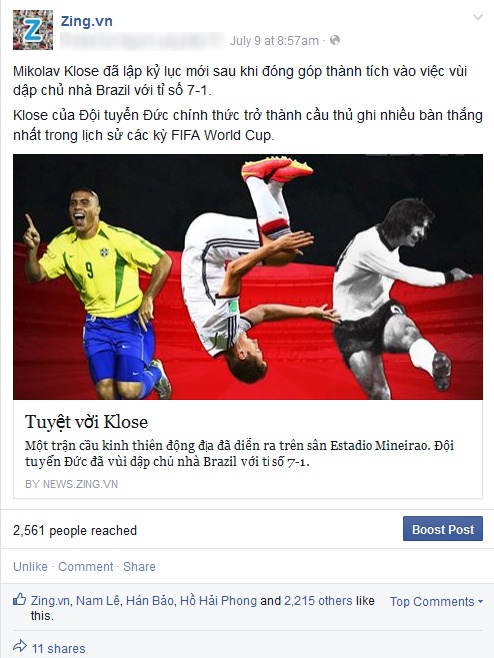Open Nam Lê's profile
Viewport: 494px width, 658px height.
pos(98,601)
